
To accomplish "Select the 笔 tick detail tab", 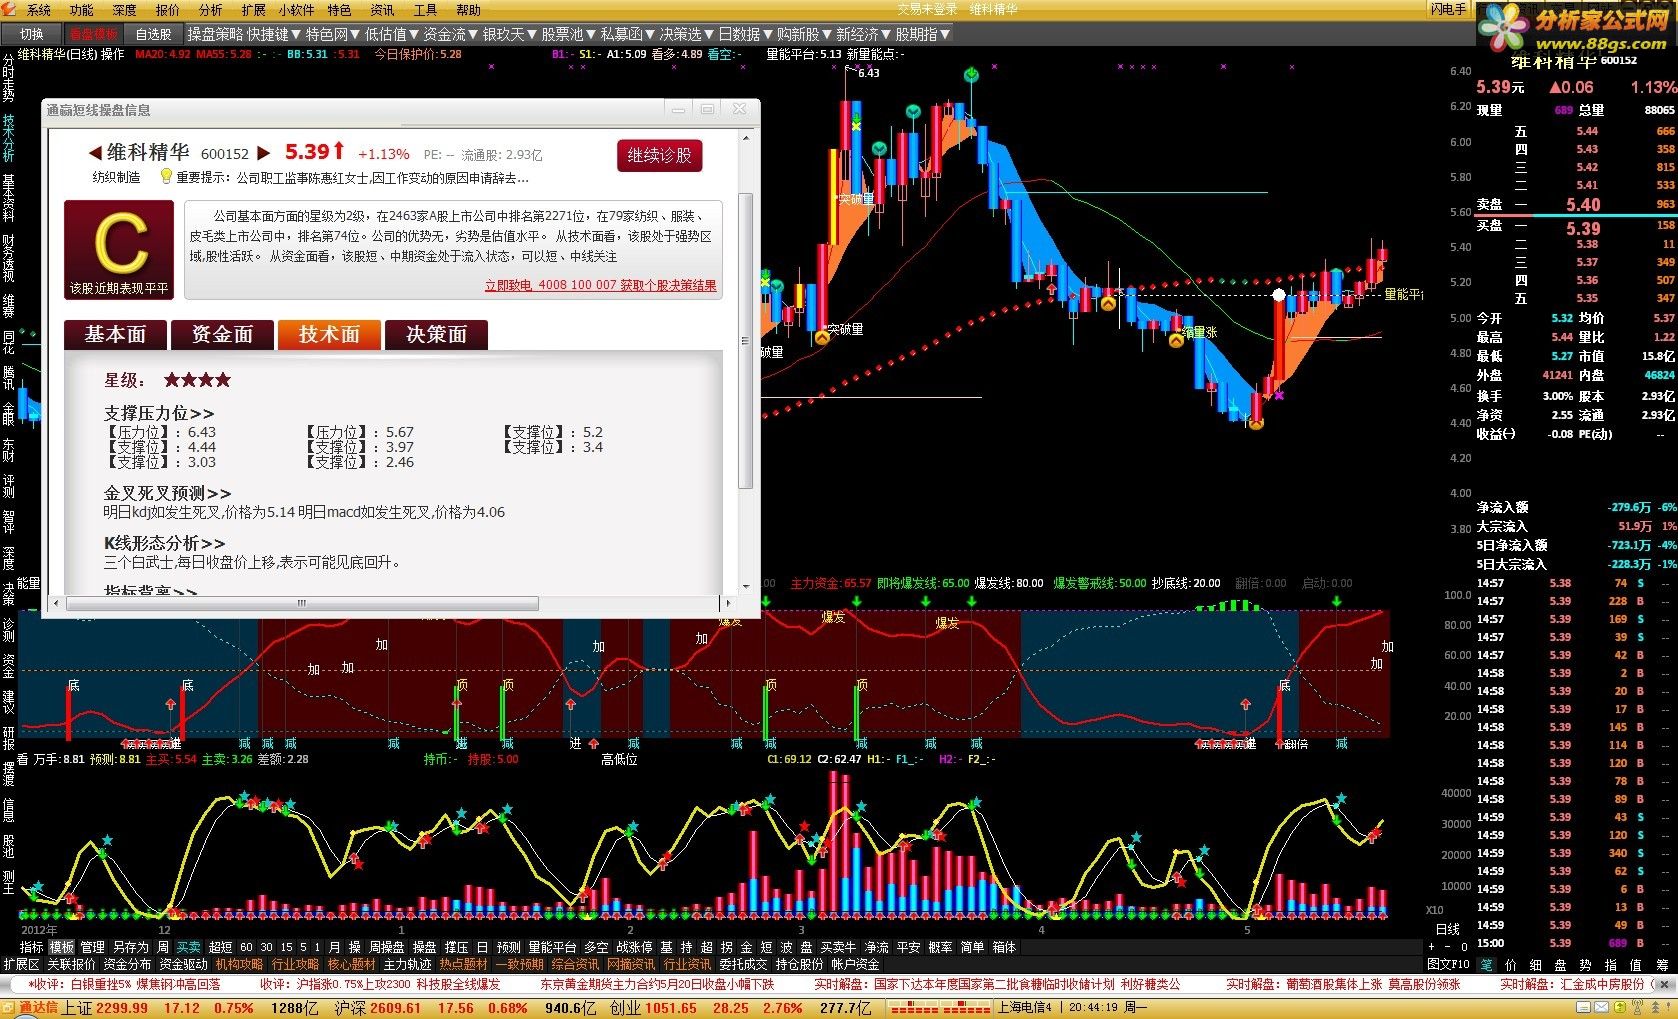I will [1487, 964].
